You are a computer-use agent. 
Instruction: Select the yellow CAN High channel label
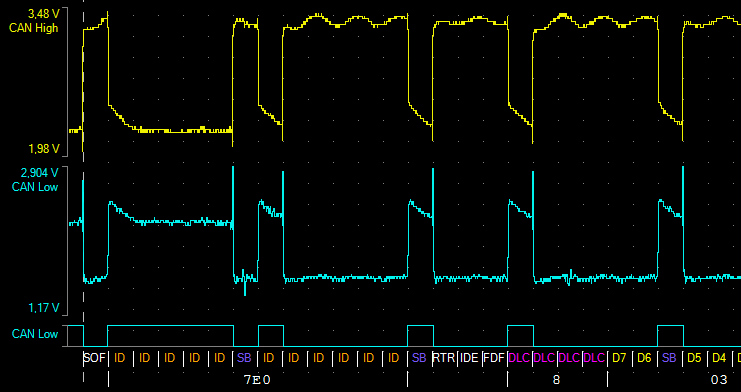(x=34, y=28)
